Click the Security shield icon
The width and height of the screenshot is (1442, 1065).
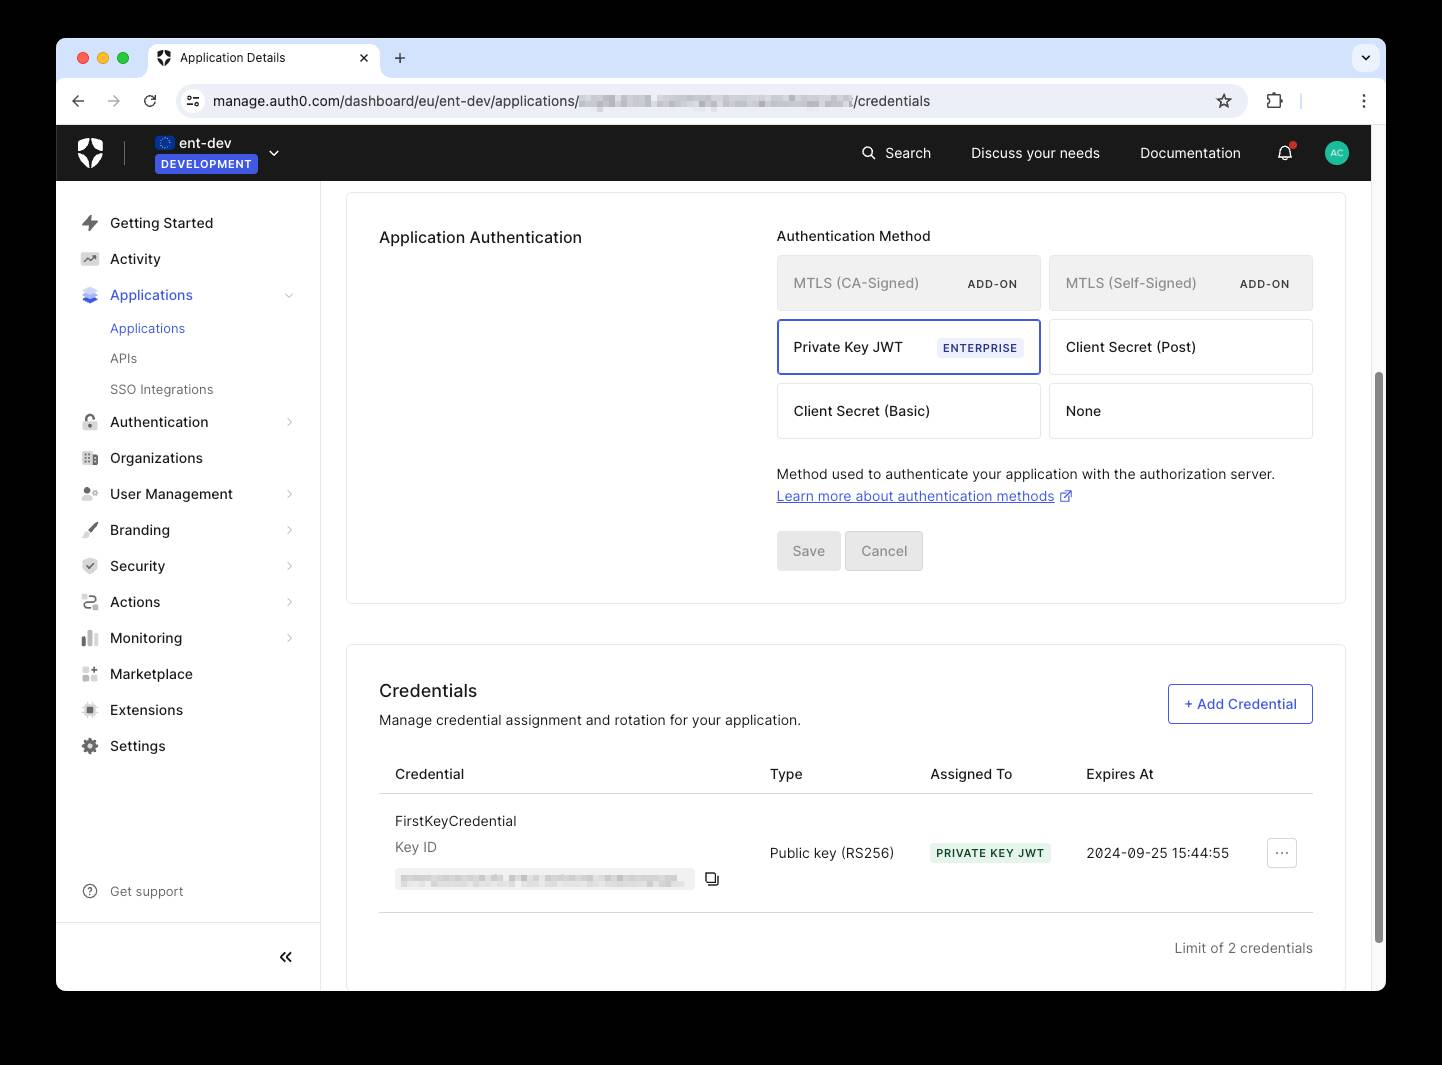coord(90,566)
